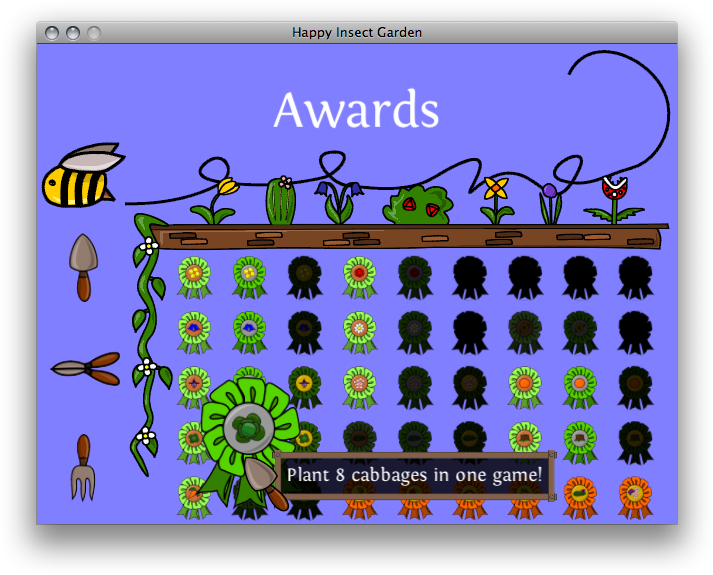Click the striped bumblebee
The height and width of the screenshot is (575, 713).
(x=82, y=176)
